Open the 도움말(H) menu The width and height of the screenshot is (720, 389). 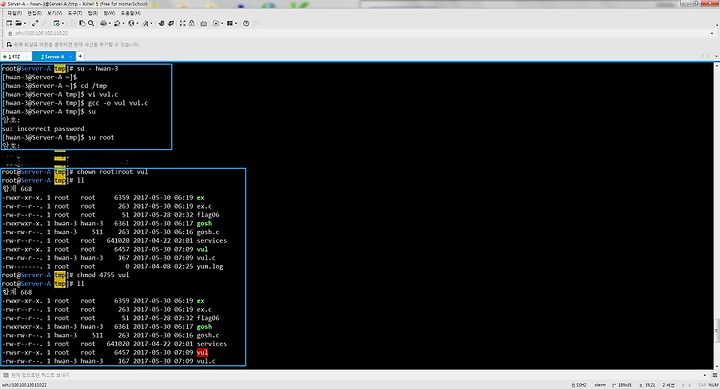pos(131,13)
